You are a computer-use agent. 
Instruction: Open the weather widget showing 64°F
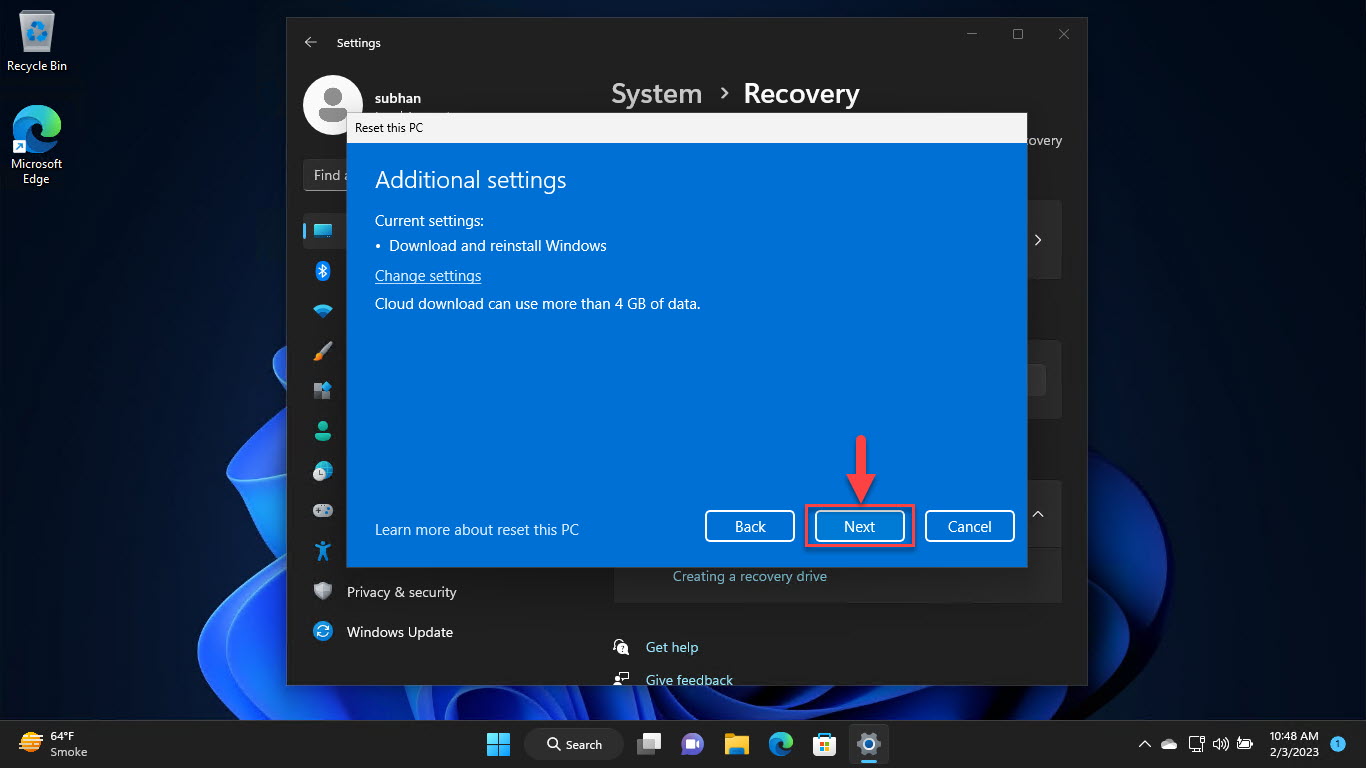pos(54,744)
